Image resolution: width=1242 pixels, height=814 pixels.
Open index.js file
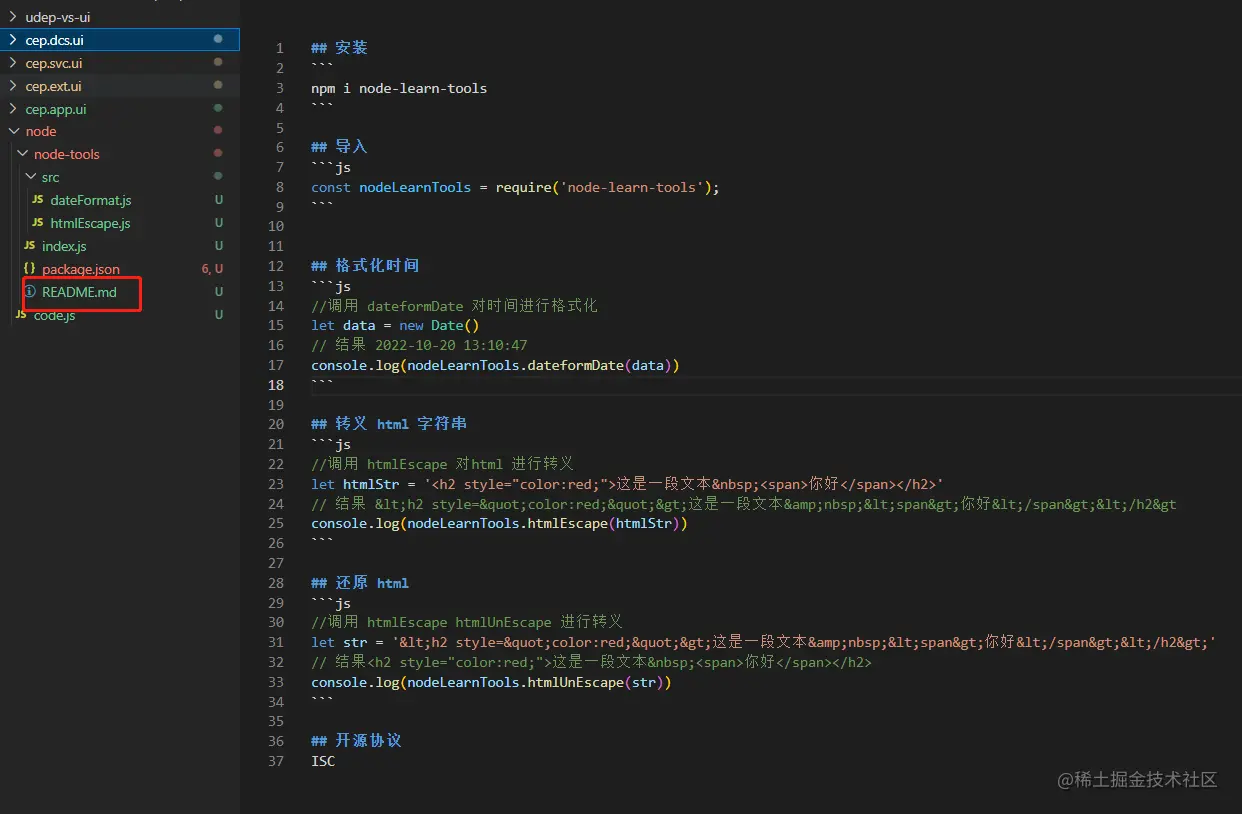(x=64, y=246)
